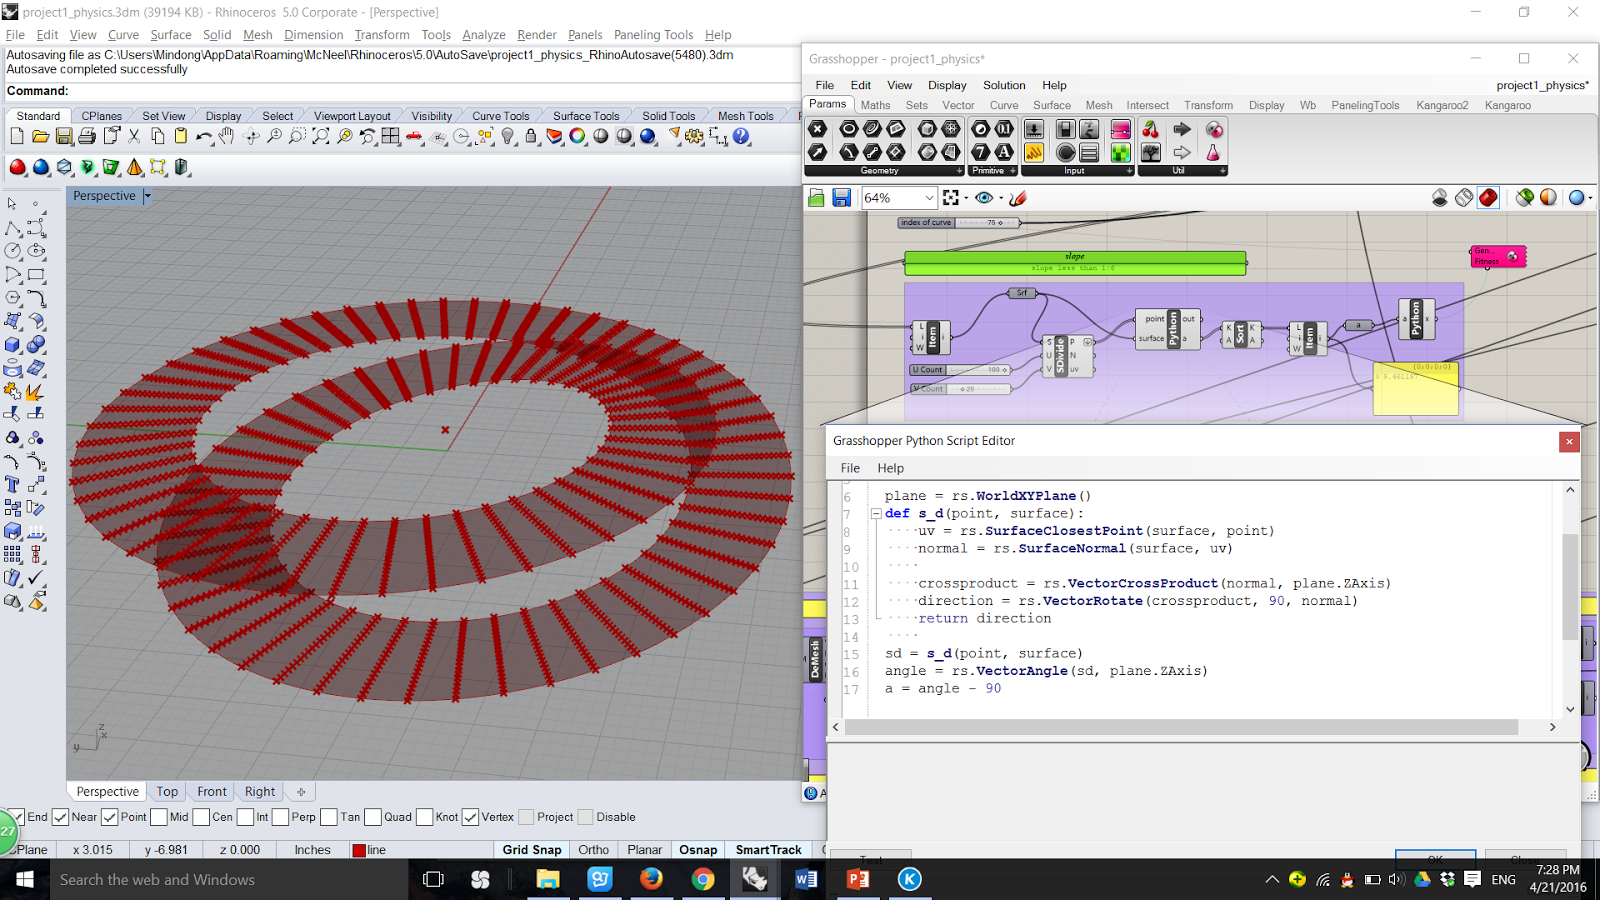
Task: Open the Perspective viewport title dropdown arrow
Action: pos(147,196)
